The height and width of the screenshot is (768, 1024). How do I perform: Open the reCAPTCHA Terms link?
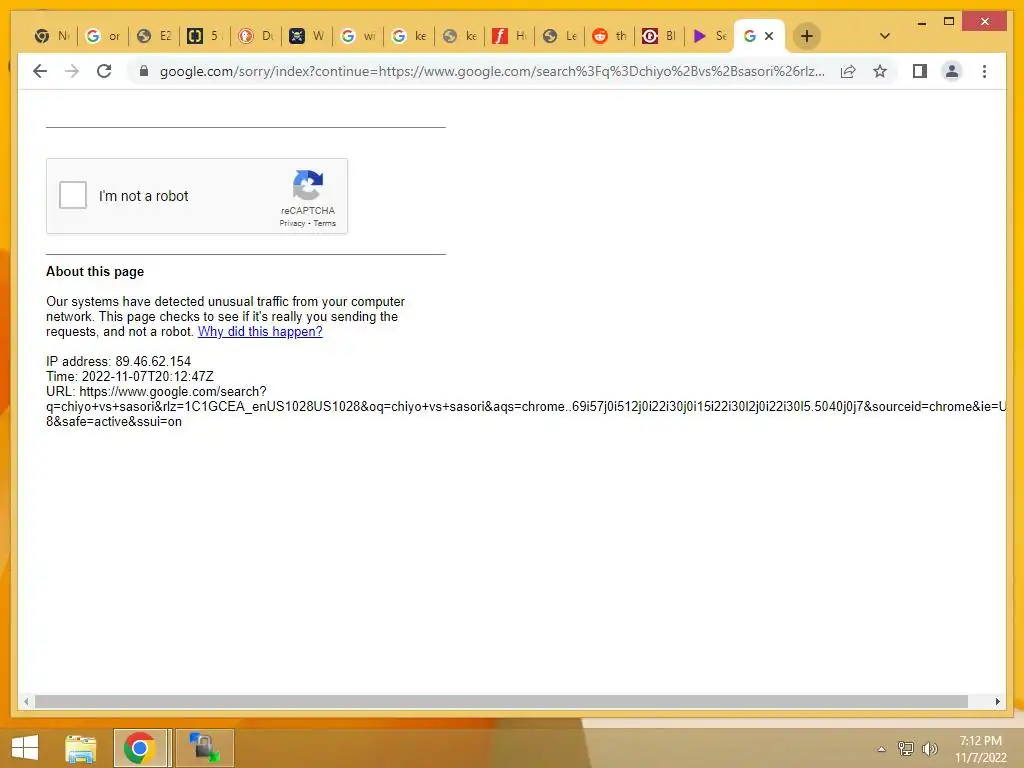click(x=325, y=223)
